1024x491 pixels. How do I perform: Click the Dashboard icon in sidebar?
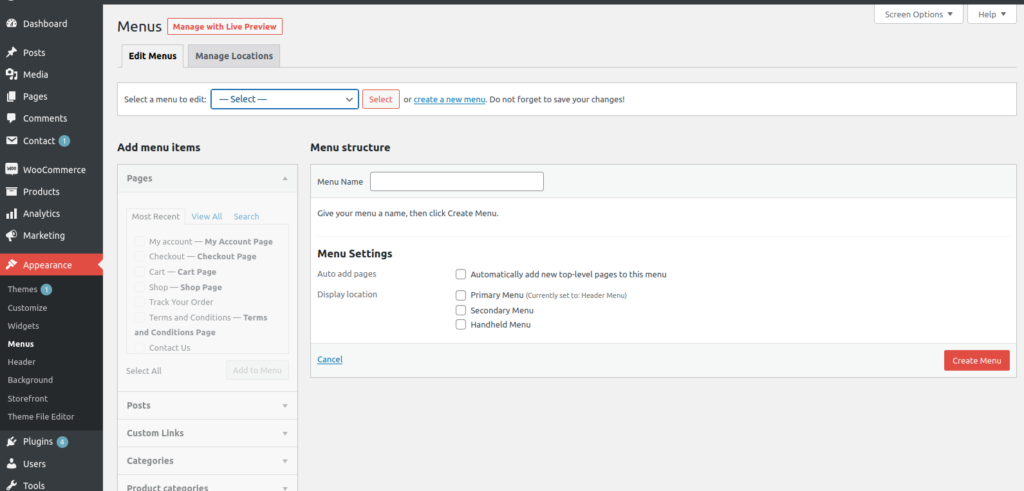click(12, 23)
